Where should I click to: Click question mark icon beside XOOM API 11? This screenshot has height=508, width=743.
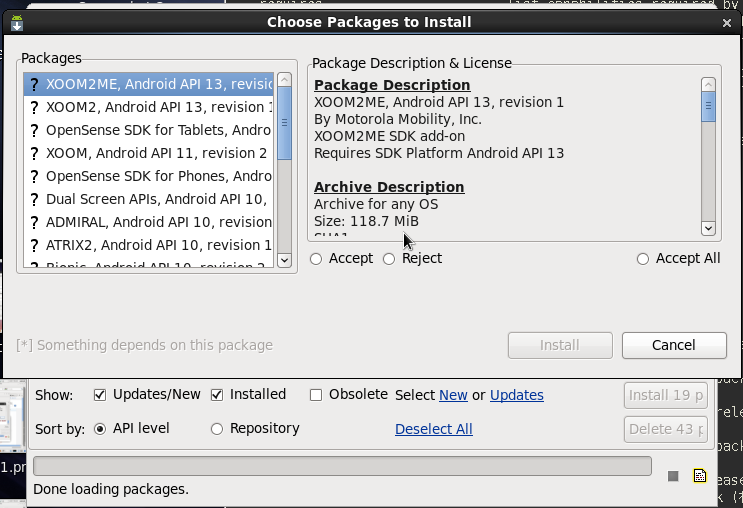[34, 153]
